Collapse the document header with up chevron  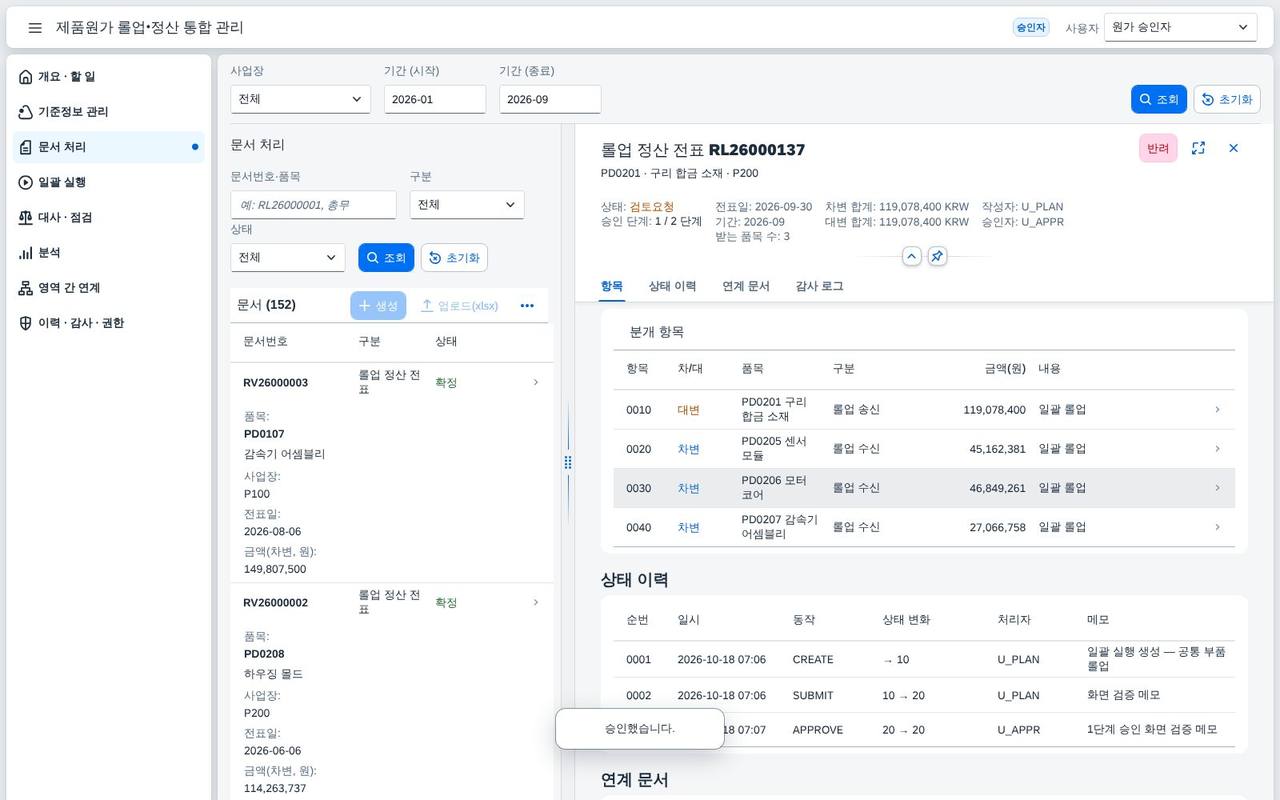coord(912,256)
